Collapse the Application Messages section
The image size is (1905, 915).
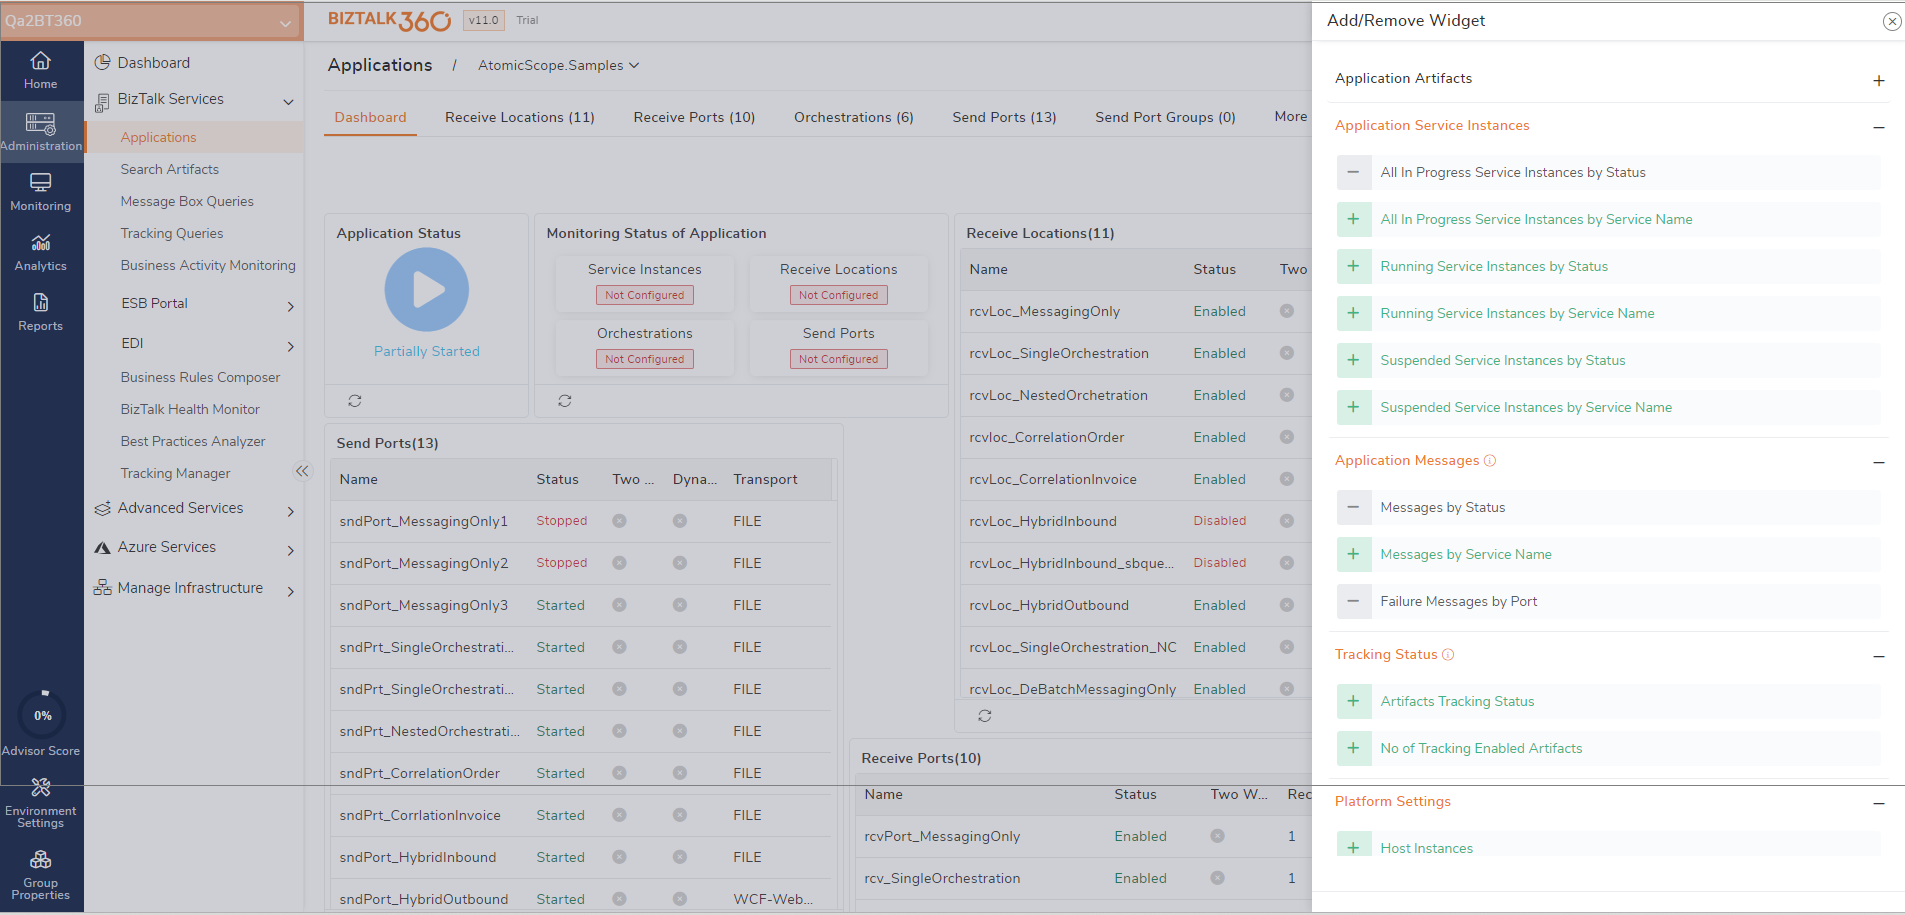(x=1879, y=463)
